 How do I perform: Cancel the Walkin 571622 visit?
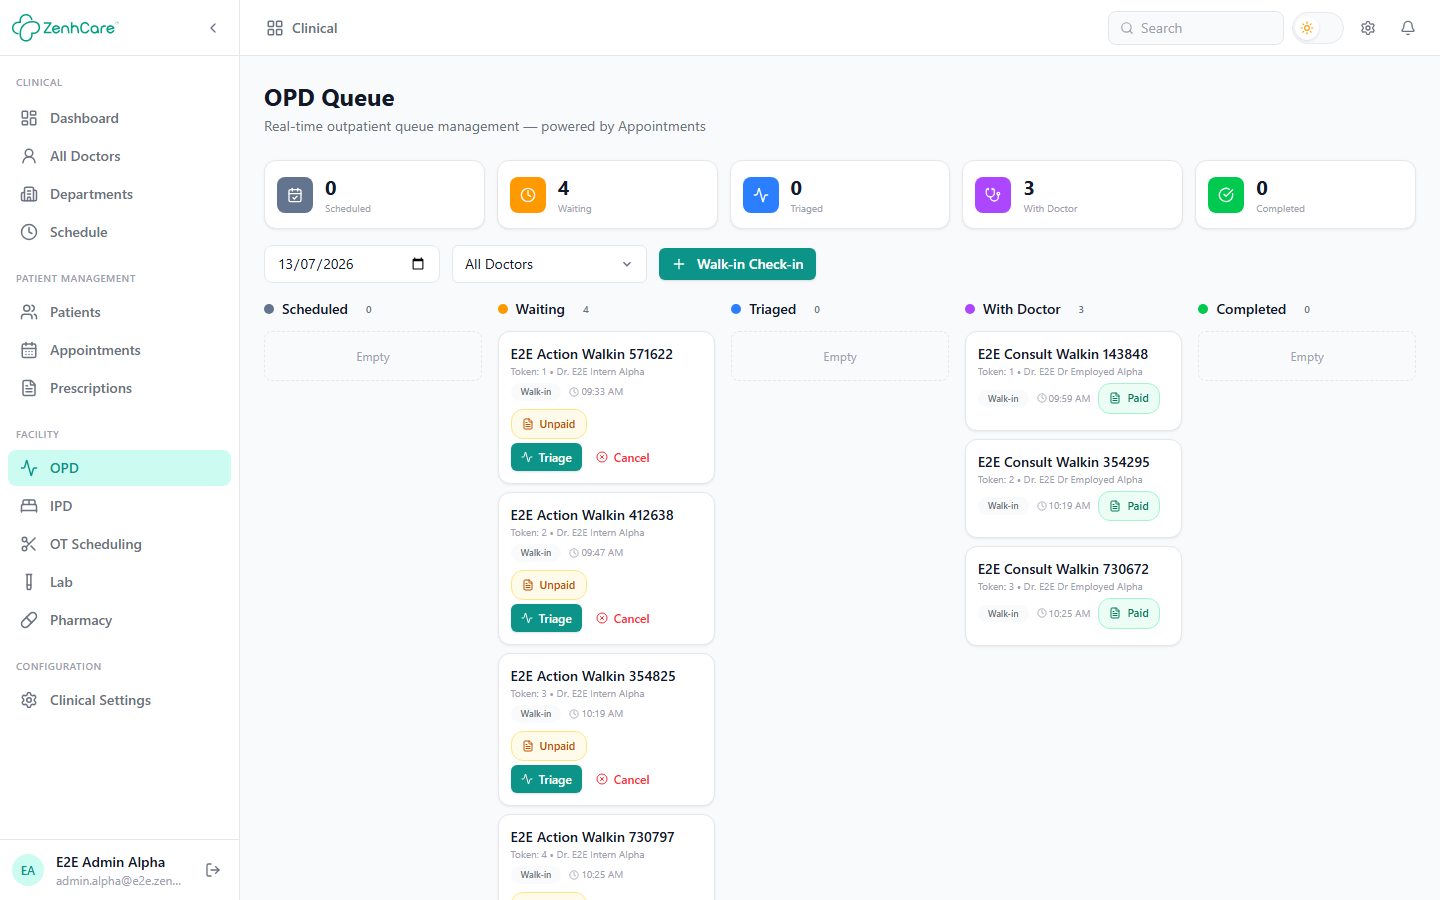623,458
